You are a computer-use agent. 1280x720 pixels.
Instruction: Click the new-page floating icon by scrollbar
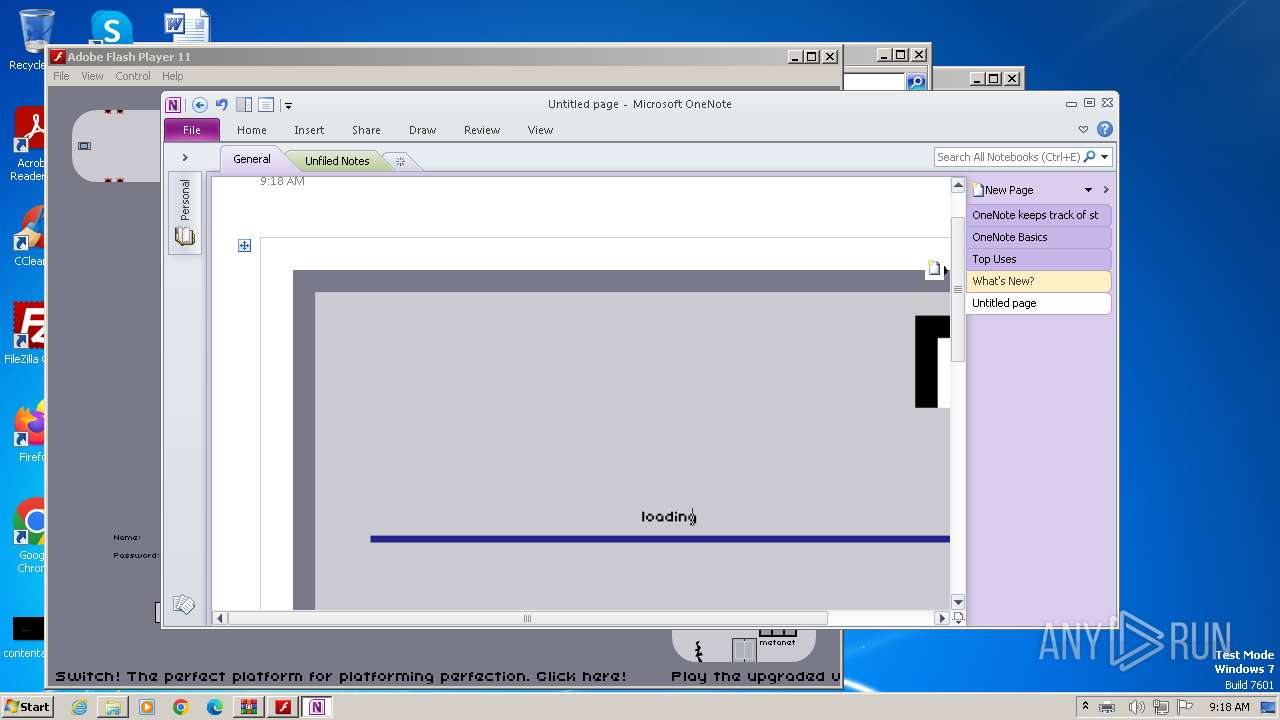pos(934,268)
